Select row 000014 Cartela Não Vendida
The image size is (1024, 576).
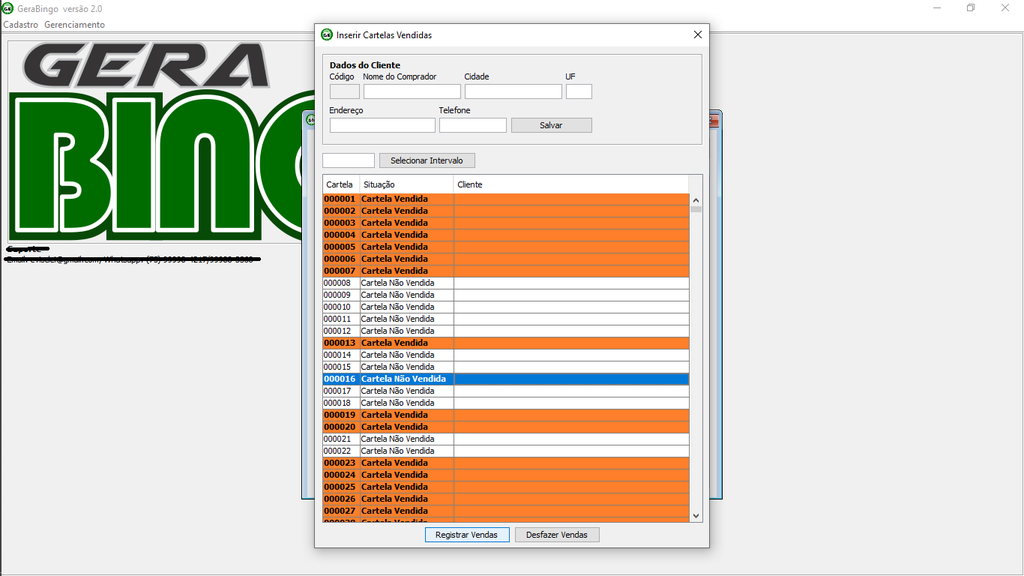[505, 355]
